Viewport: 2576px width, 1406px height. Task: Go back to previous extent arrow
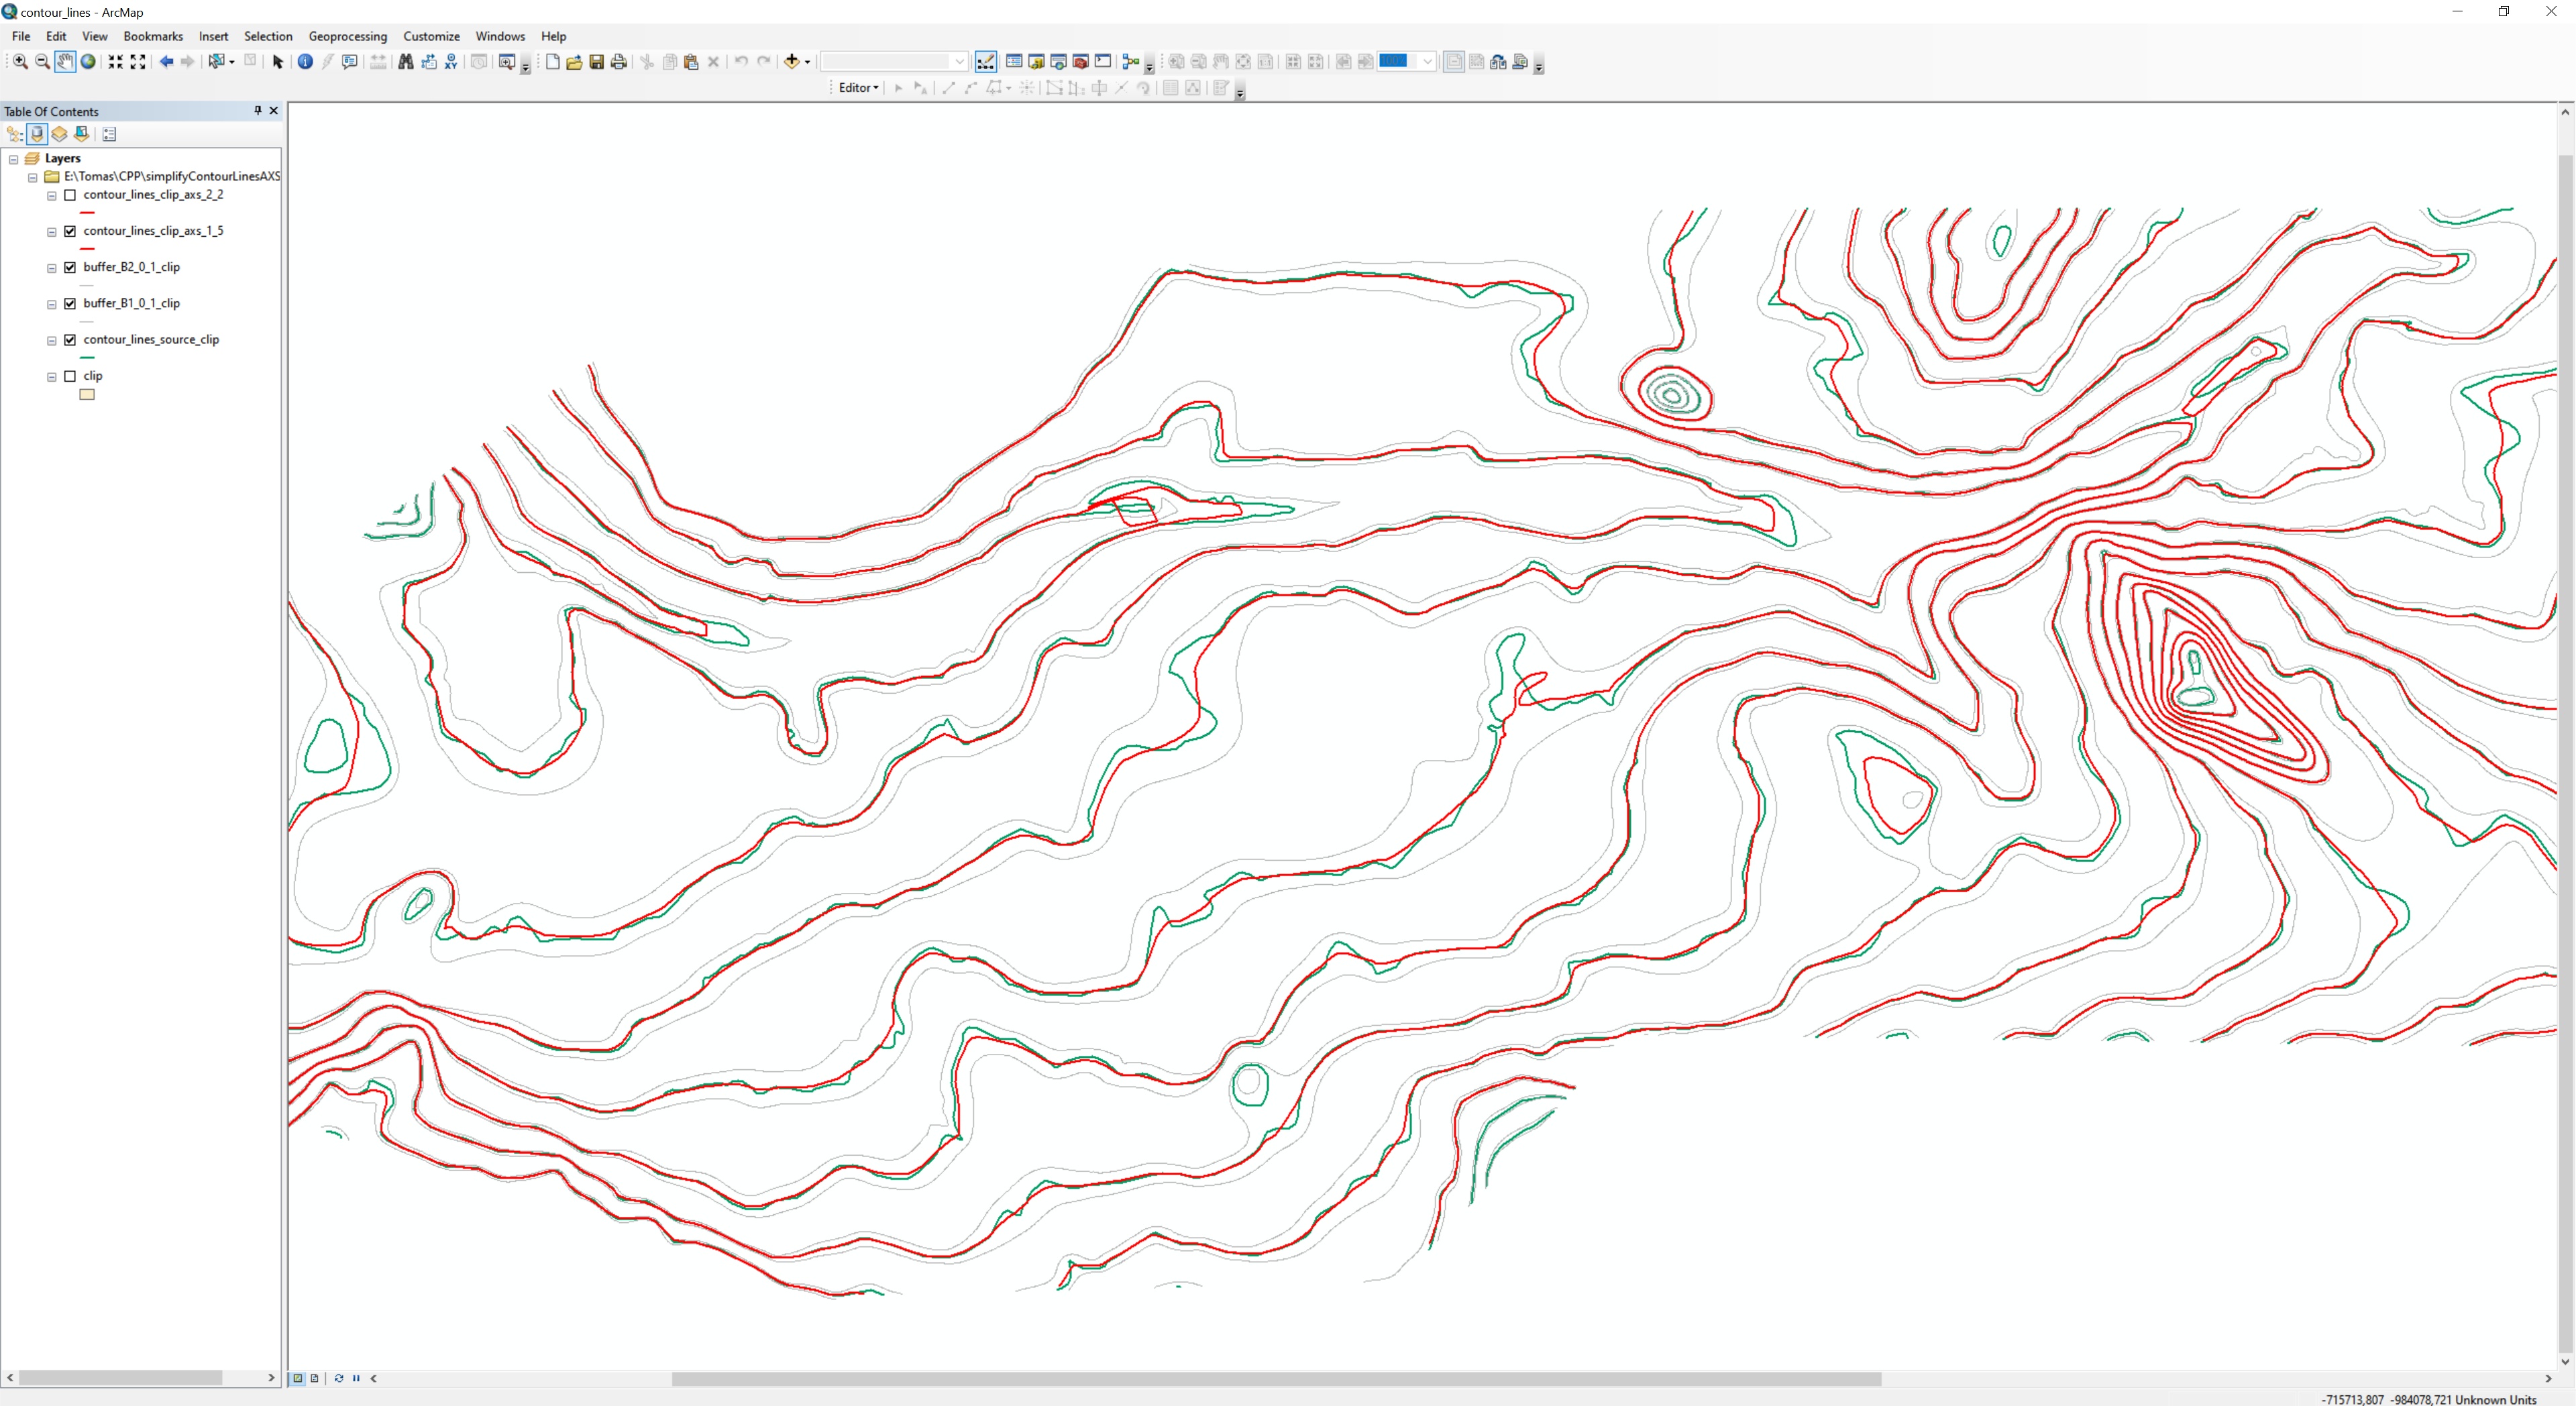tap(166, 62)
